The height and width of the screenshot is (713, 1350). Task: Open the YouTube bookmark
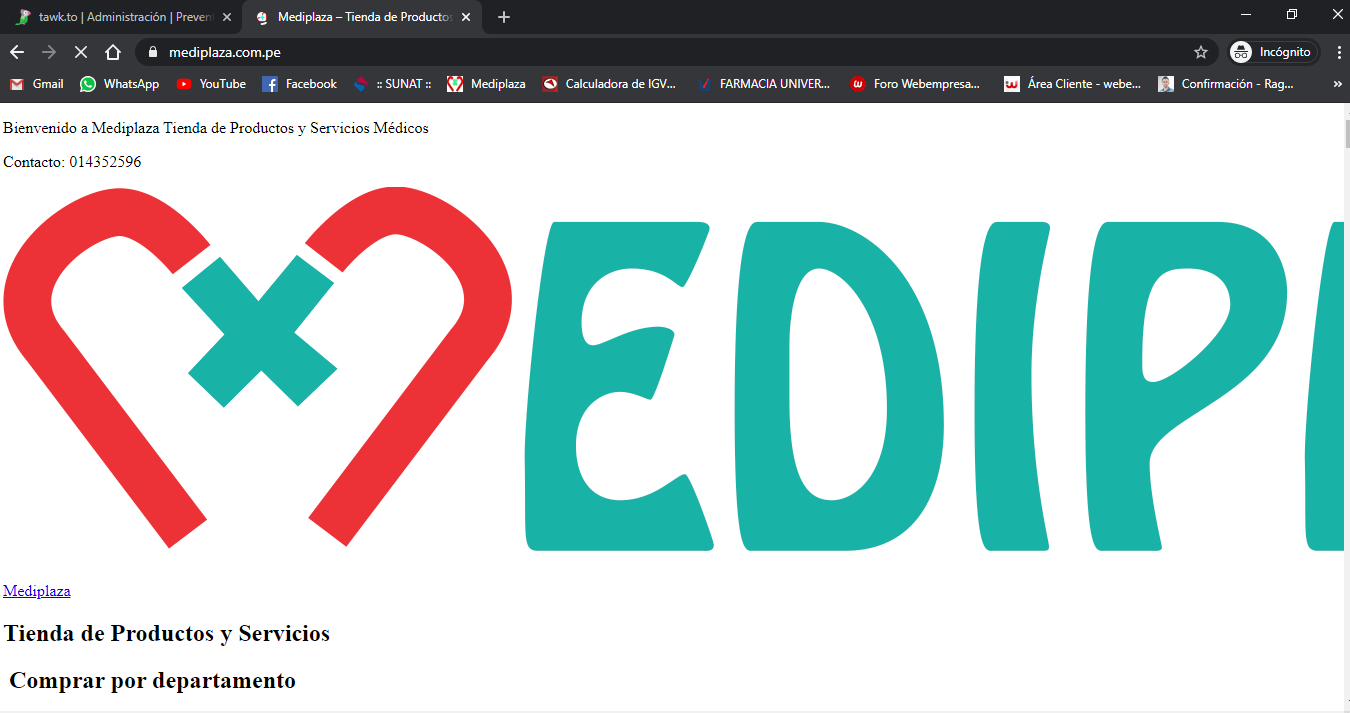pos(211,84)
